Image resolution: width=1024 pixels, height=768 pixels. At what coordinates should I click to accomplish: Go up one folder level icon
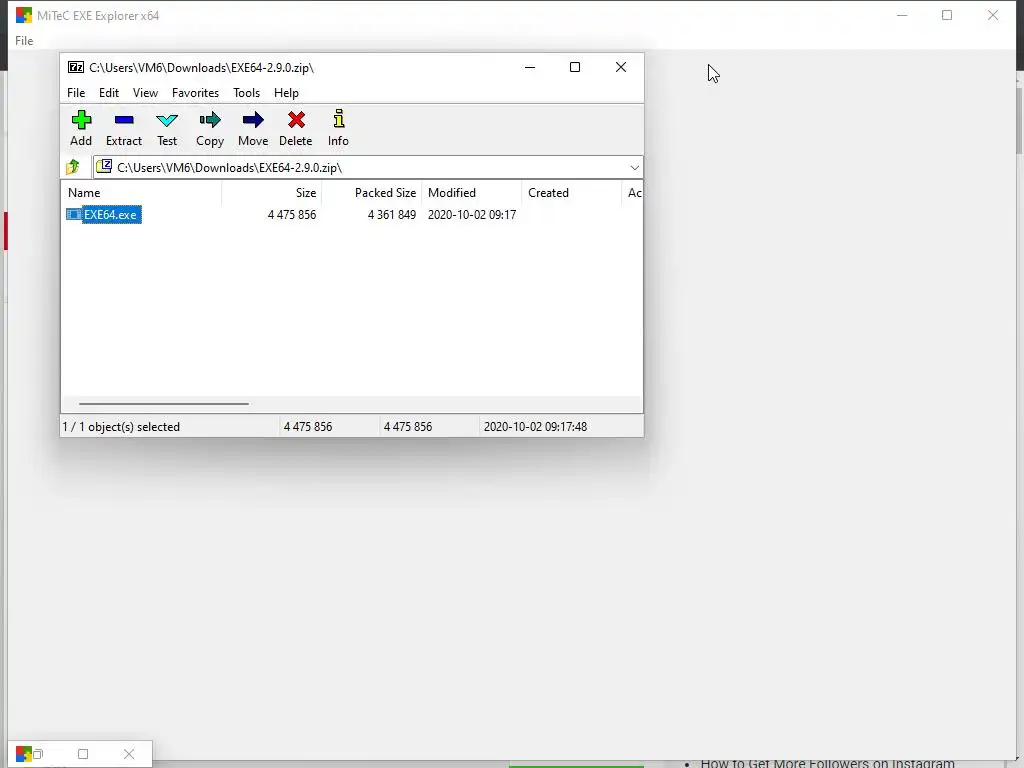click(72, 167)
